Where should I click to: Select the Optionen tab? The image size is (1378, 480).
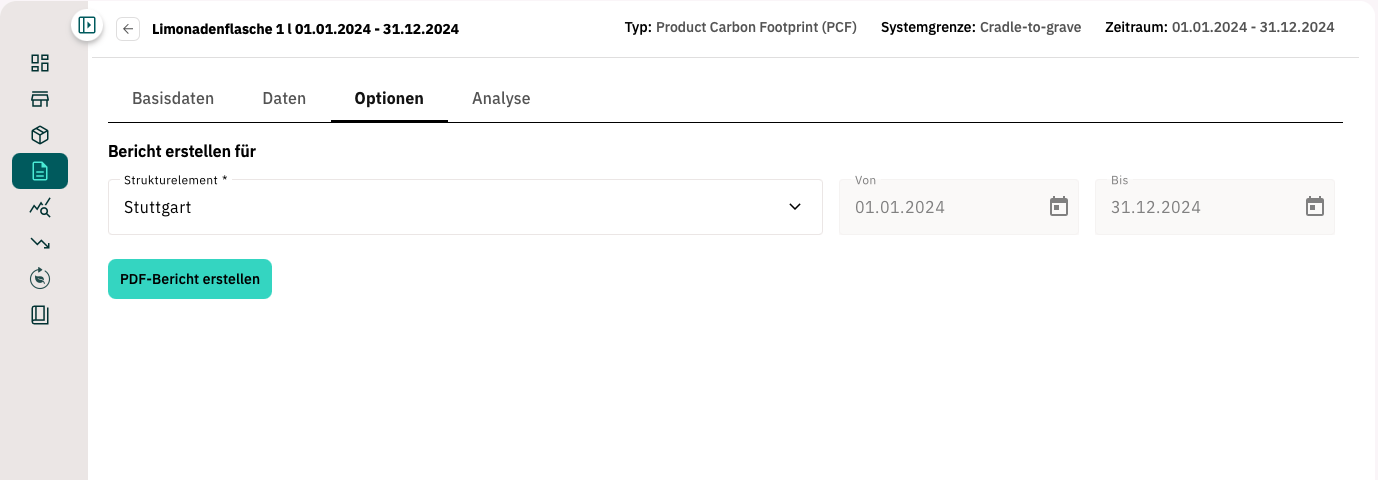click(389, 98)
